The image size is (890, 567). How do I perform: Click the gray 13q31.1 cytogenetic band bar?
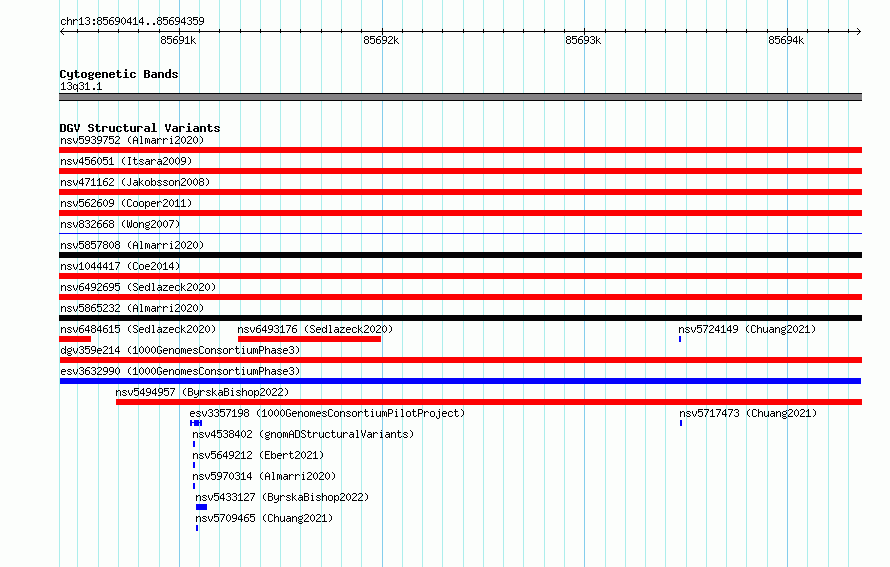click(460, 97)
